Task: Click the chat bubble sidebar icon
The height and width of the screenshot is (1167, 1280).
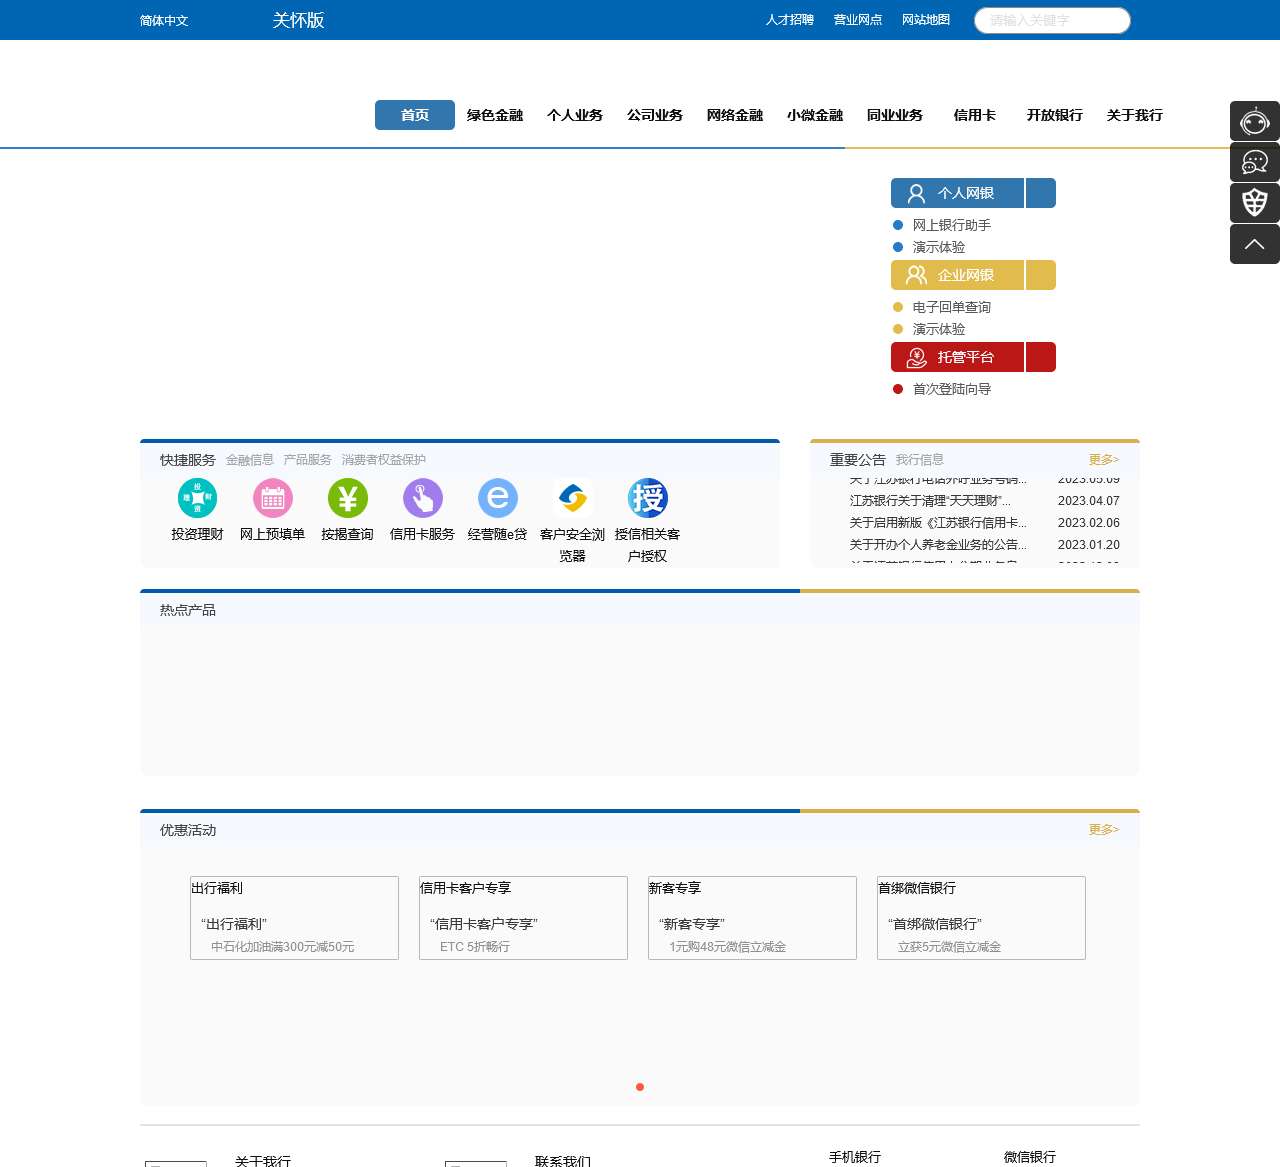Action: (x=1254, y=162)
